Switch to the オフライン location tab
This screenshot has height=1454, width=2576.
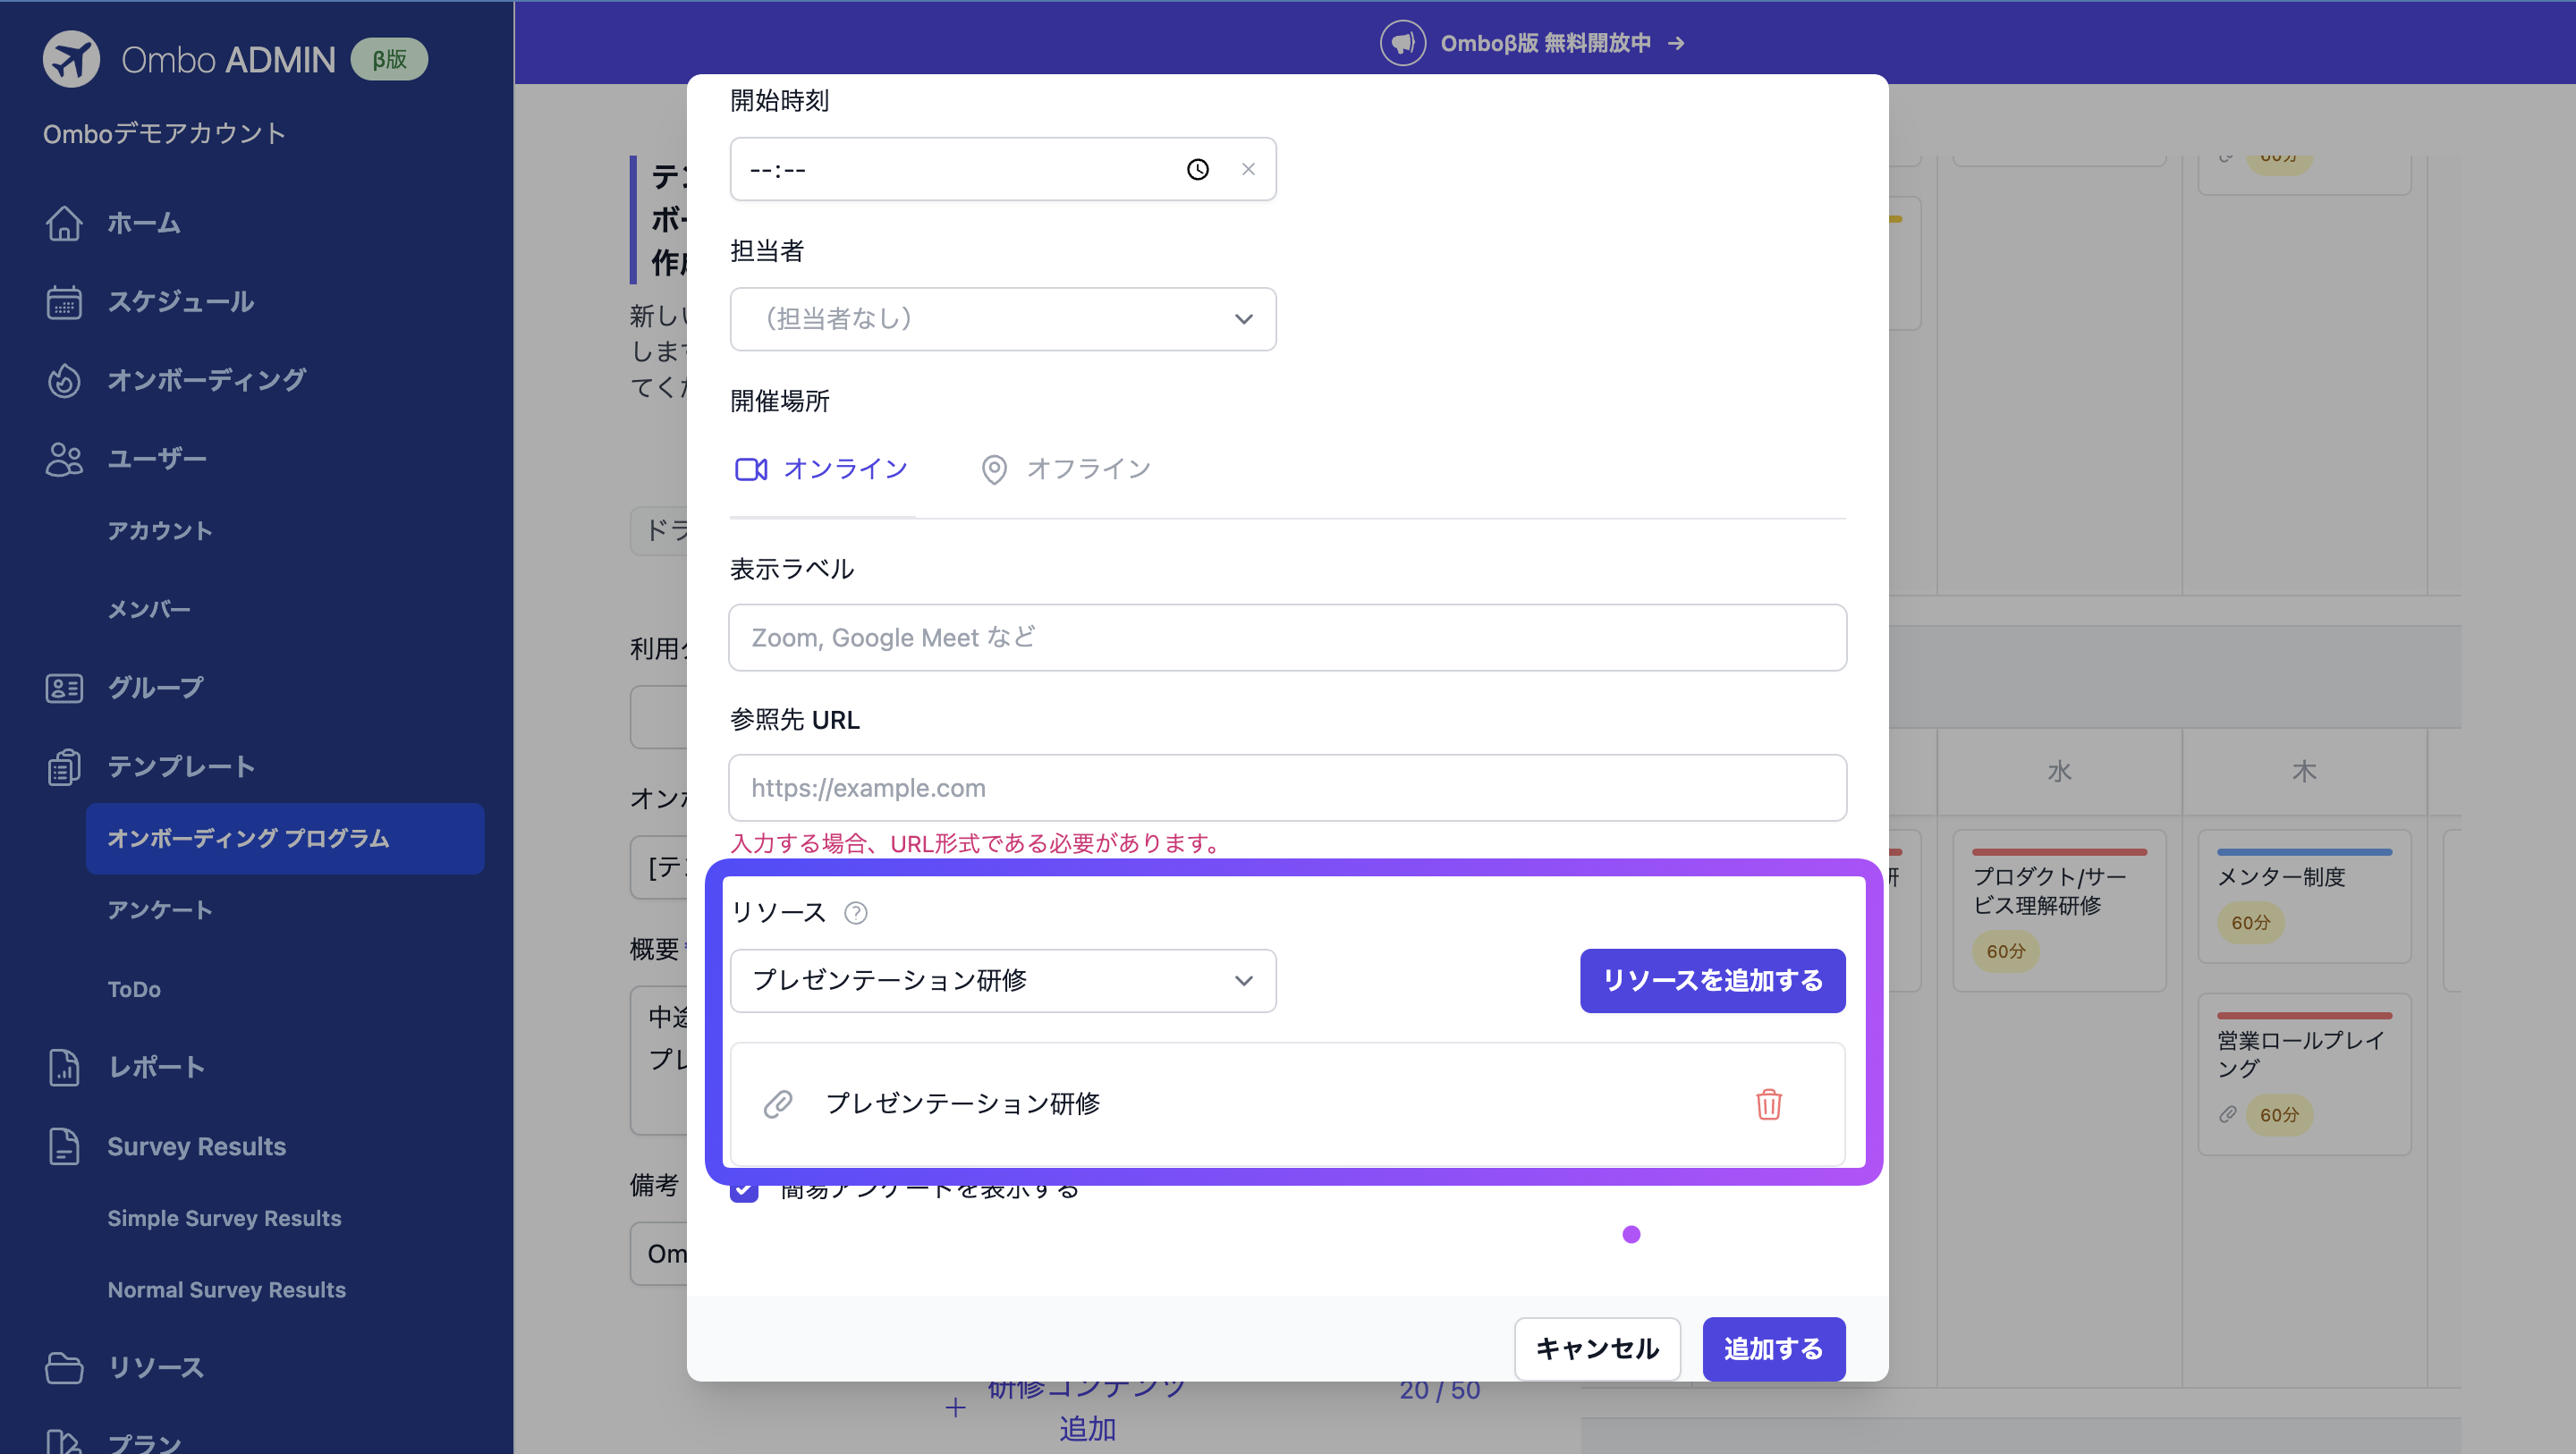click(1066, 469)
